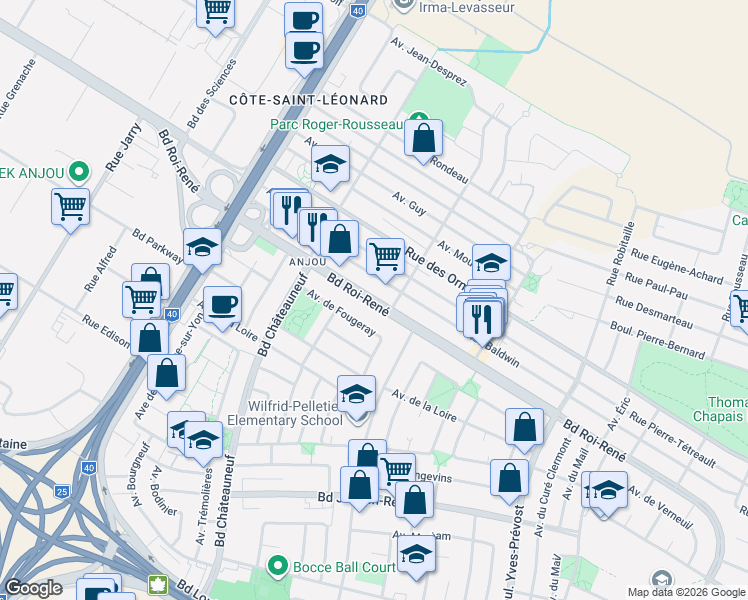Click the school marker right of Bocce Ball Court
The height and width of the screenshot is (600, 748).
coord(416,555)
